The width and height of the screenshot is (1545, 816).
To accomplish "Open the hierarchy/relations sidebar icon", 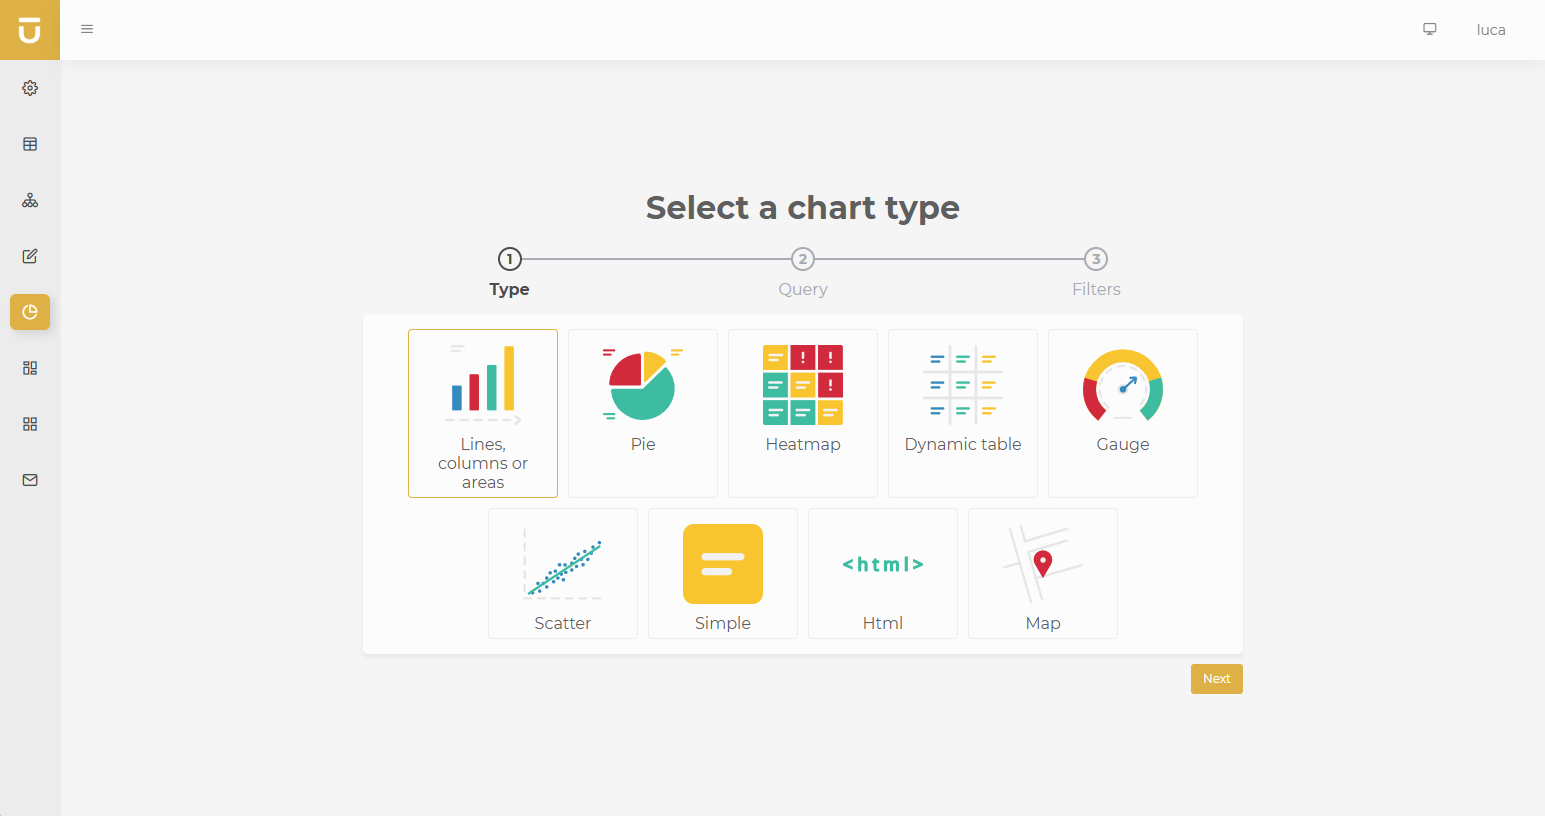I will tap(30, 200).
